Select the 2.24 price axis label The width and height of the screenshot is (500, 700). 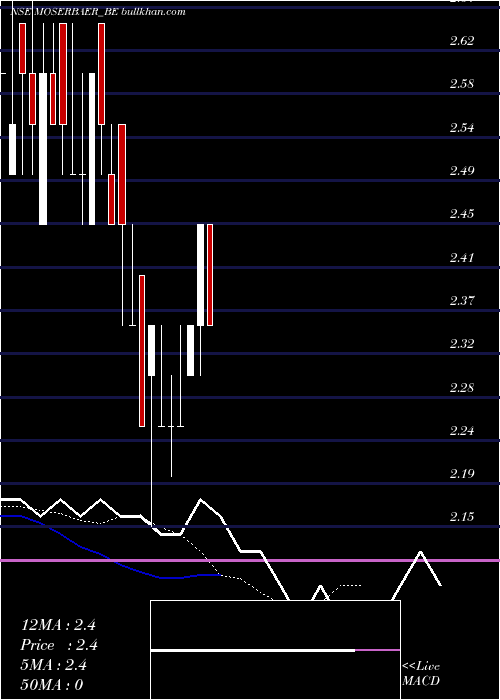point(462,430)
